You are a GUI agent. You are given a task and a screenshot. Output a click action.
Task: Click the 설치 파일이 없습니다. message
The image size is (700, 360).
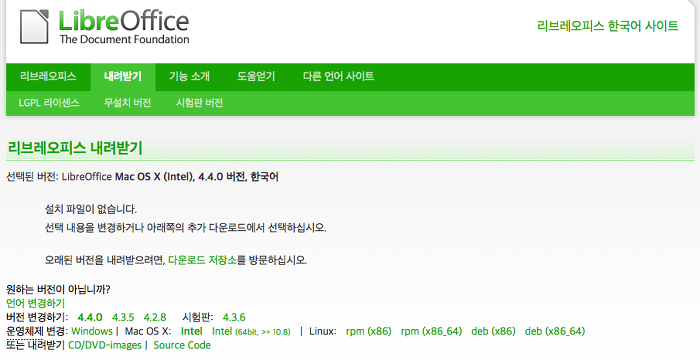pyautogui.click(x=91, y=209)
